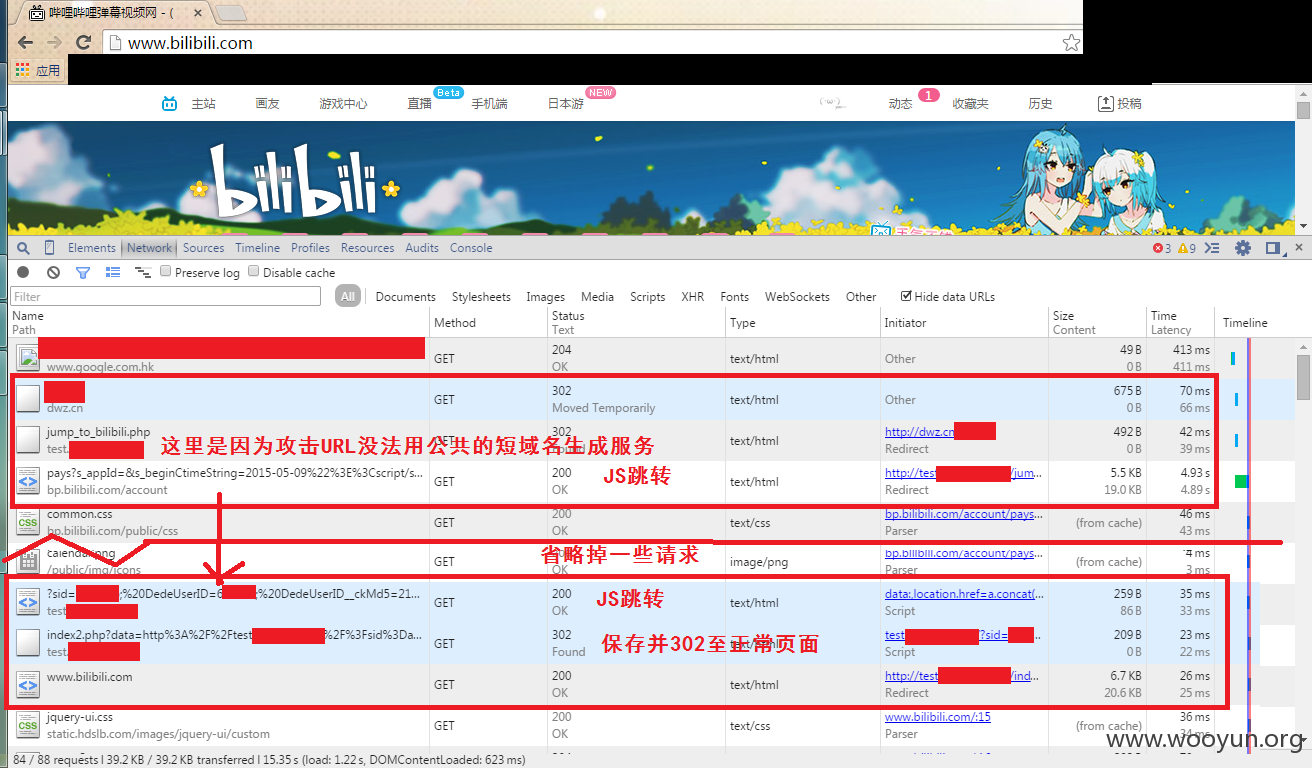The height and width of the screenshot is (768, 1312).
Task: Open the 直播 Beta link
Action: 420,104
